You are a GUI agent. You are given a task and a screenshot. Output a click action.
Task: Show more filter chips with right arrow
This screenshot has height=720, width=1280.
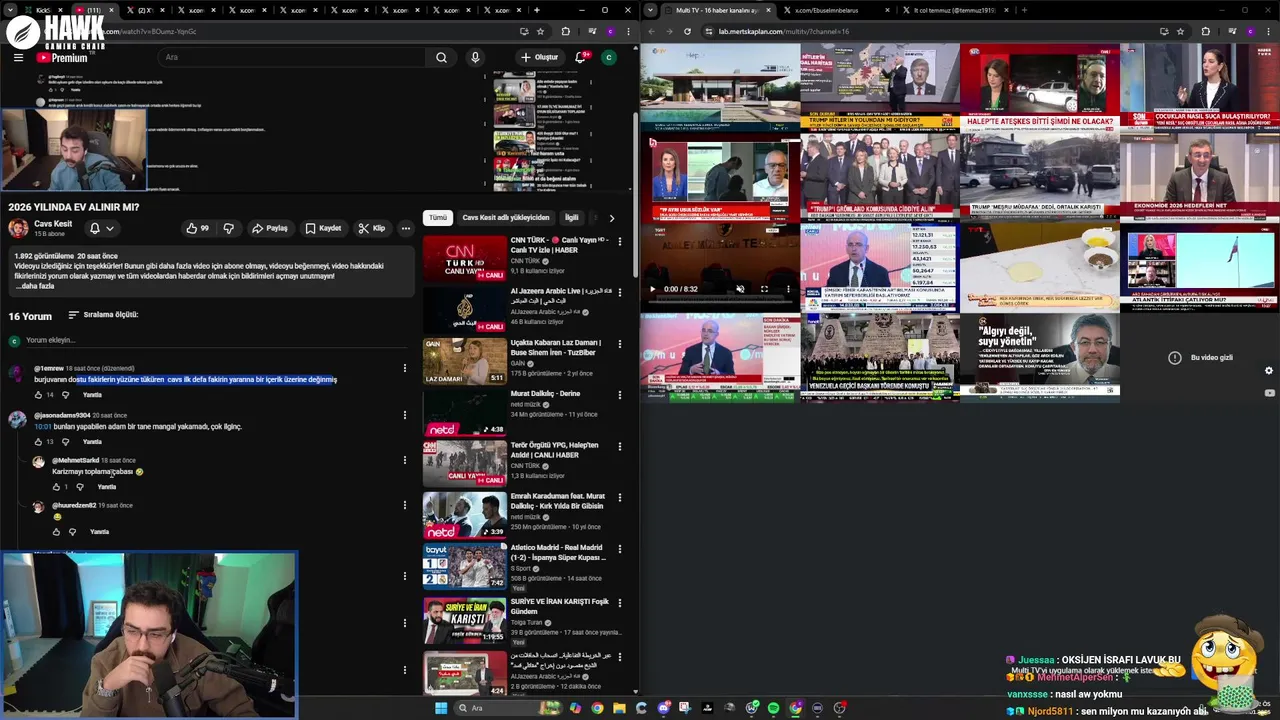click(612, 217)
